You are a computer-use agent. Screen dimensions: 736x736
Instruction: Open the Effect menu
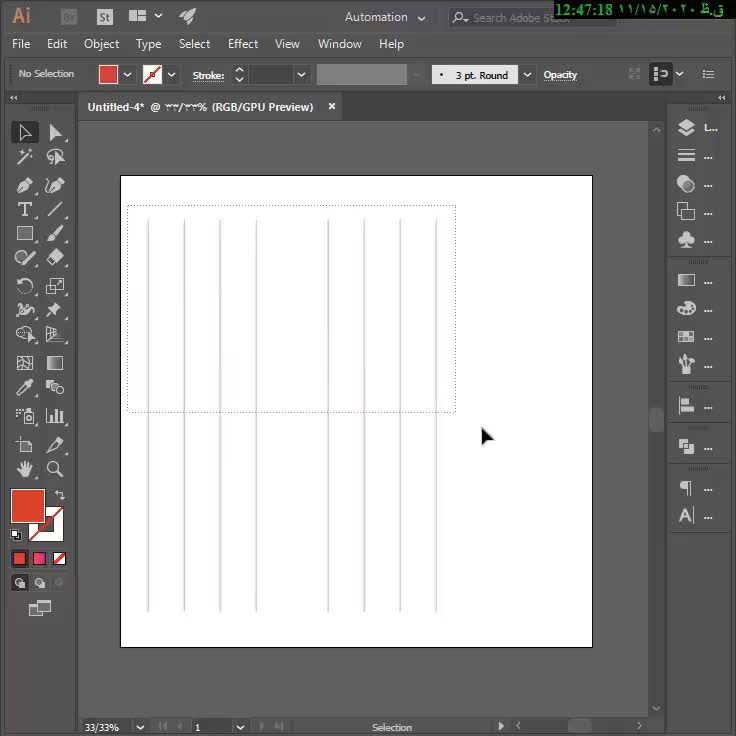click(243, 44)
